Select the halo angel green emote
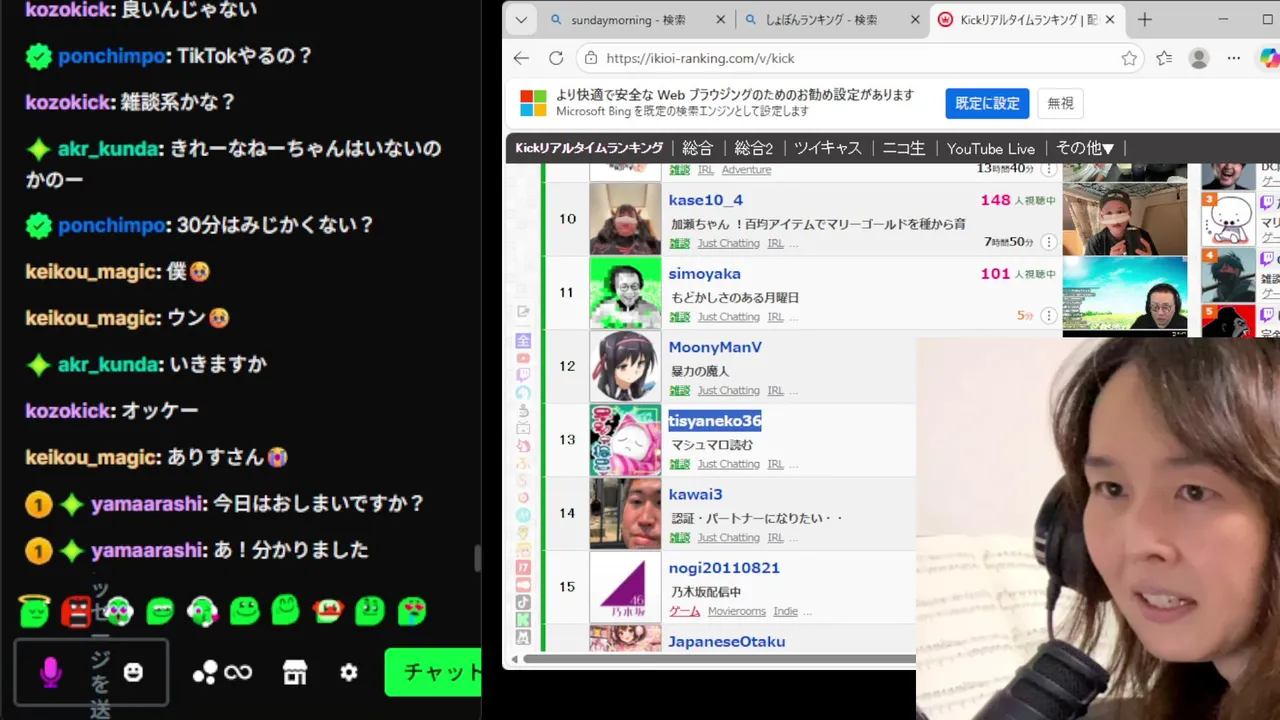The width and height of the screenshot is (1280, 720). (34, 609)
